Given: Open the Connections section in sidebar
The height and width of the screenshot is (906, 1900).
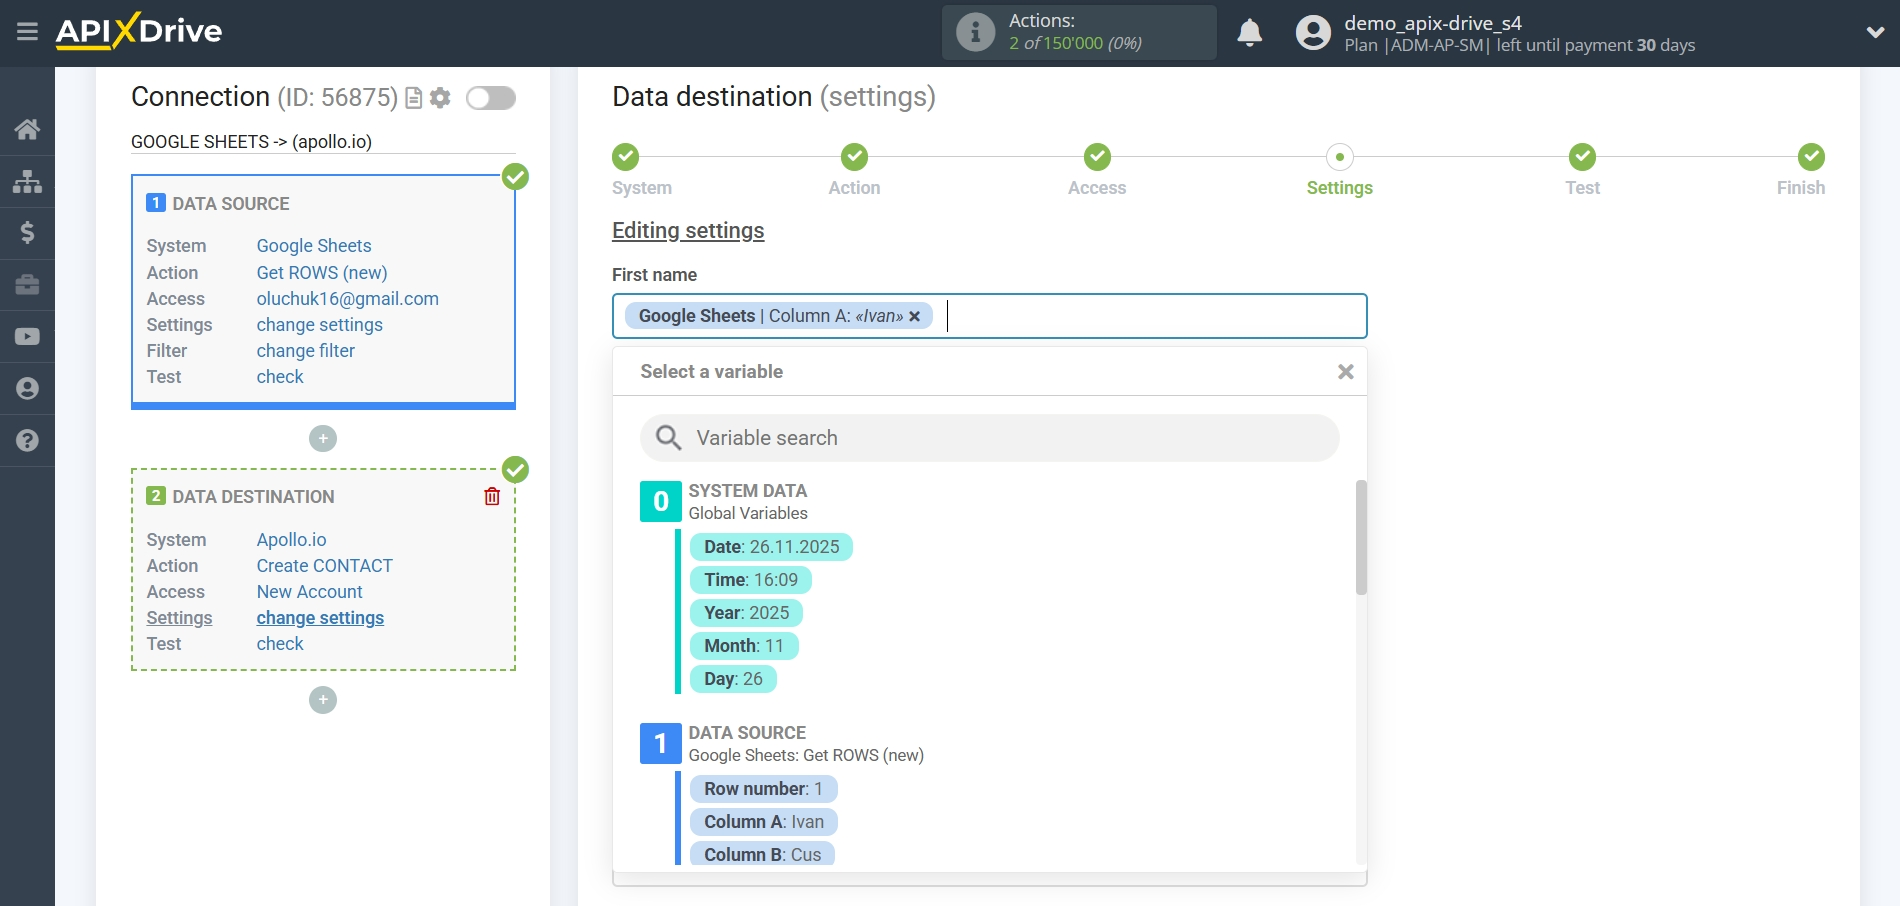Looking at the screenshot, I should click(x=27, y=181).
